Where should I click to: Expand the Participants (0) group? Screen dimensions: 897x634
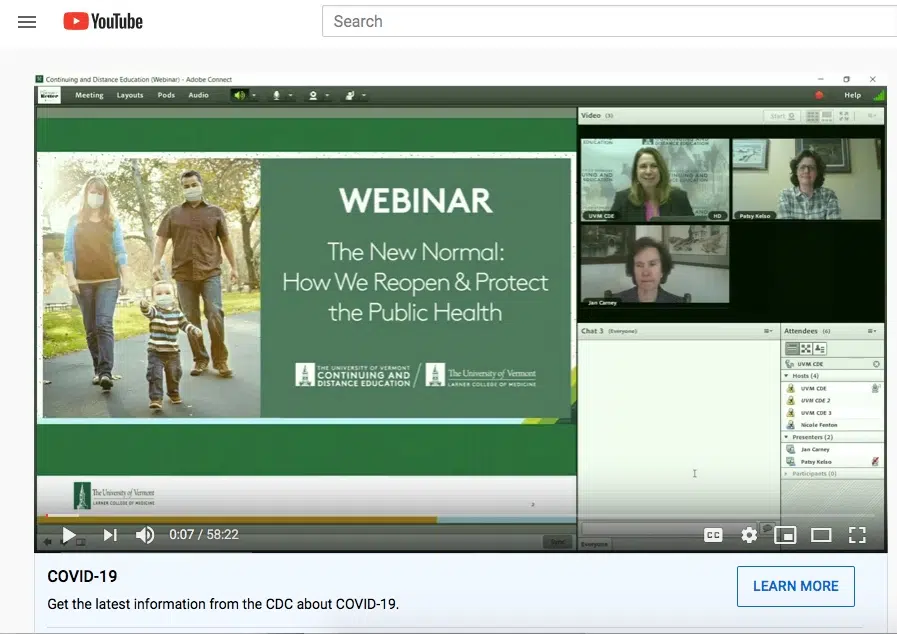pos(787,474)
